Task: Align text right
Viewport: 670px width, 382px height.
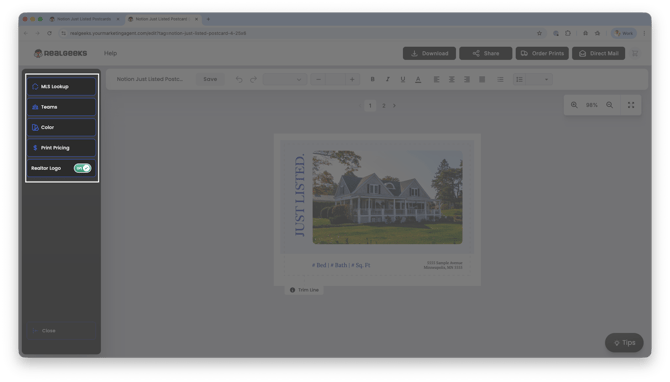Action: point(467,79)
